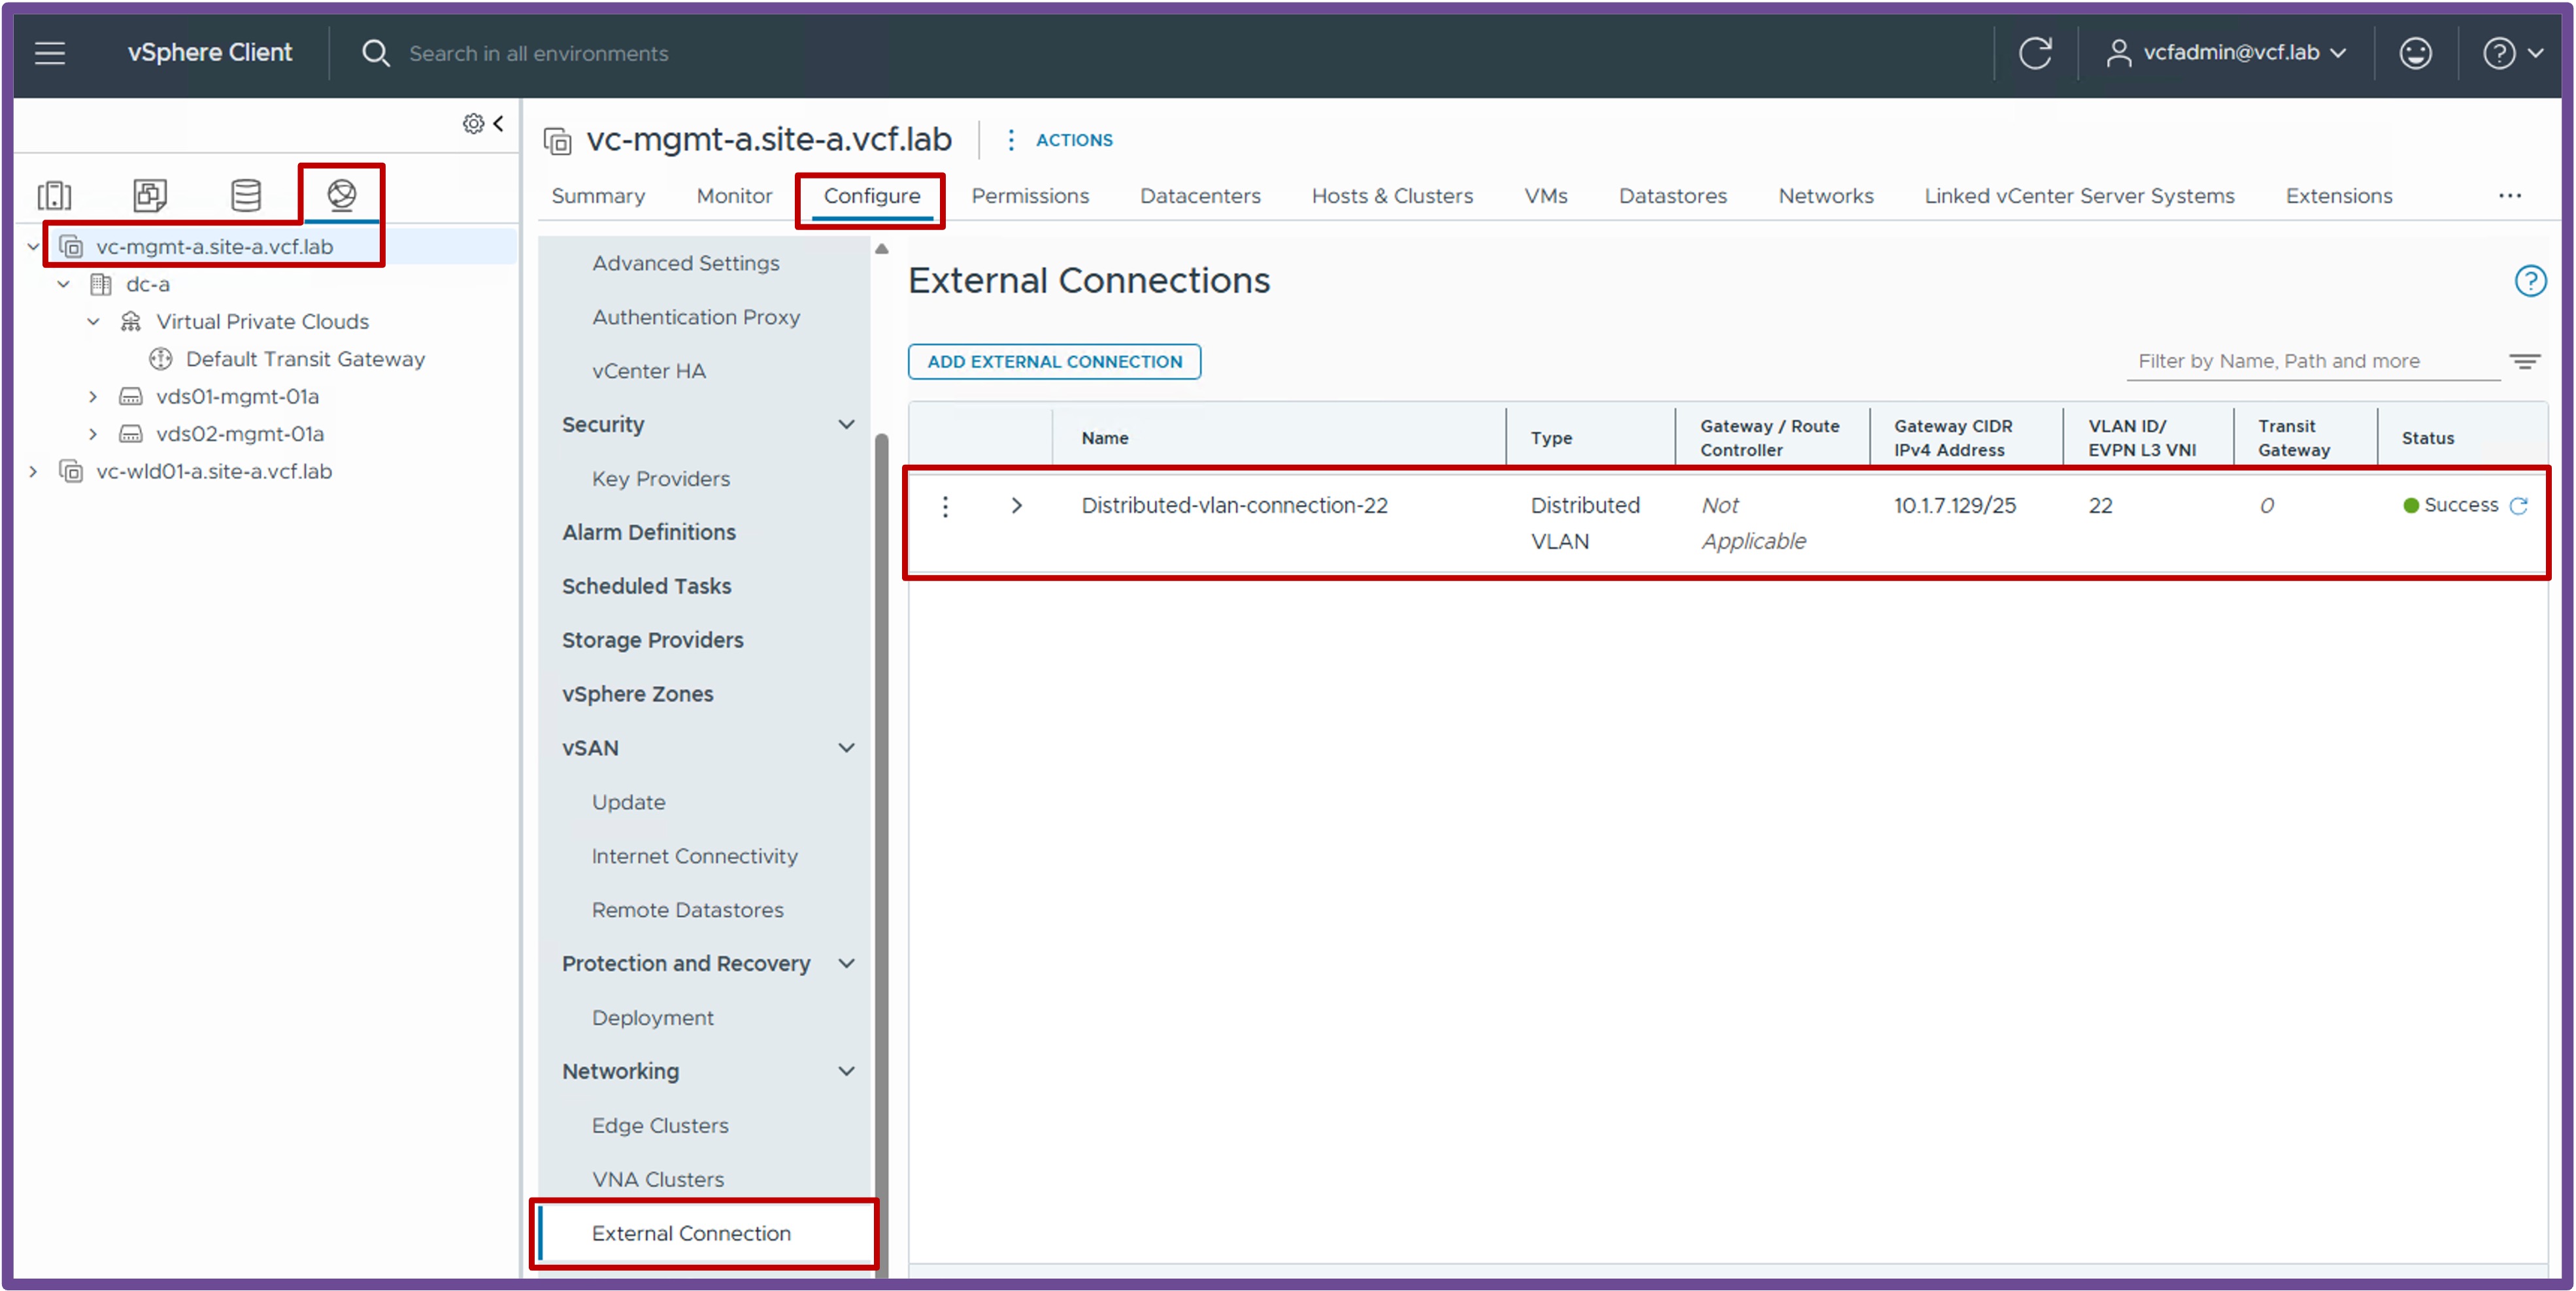The image size is (2576, 1291).
Task: Select the Configure tab
Action: tap(872, 196)
